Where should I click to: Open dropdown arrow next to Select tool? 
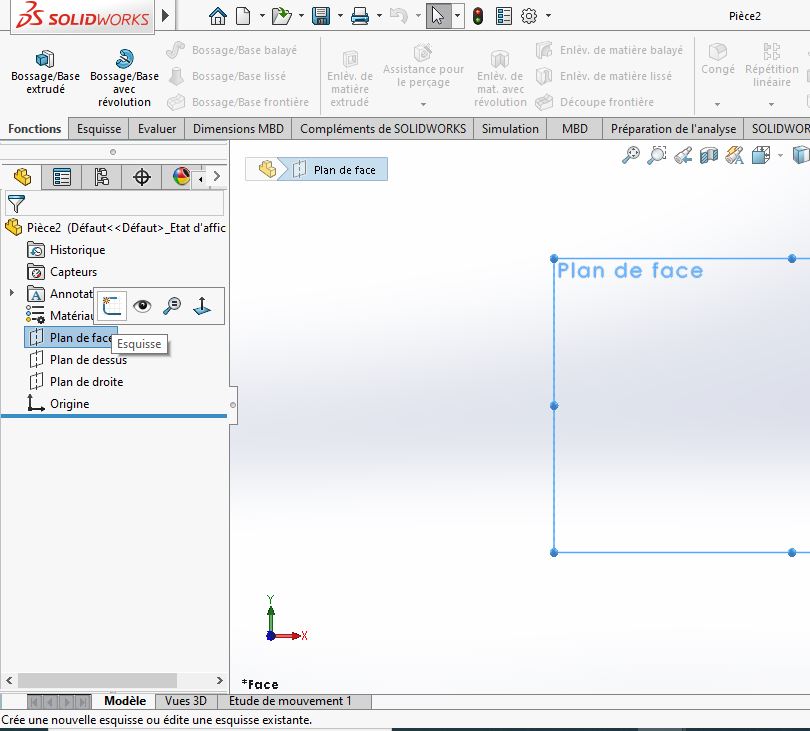pos(457,15)
